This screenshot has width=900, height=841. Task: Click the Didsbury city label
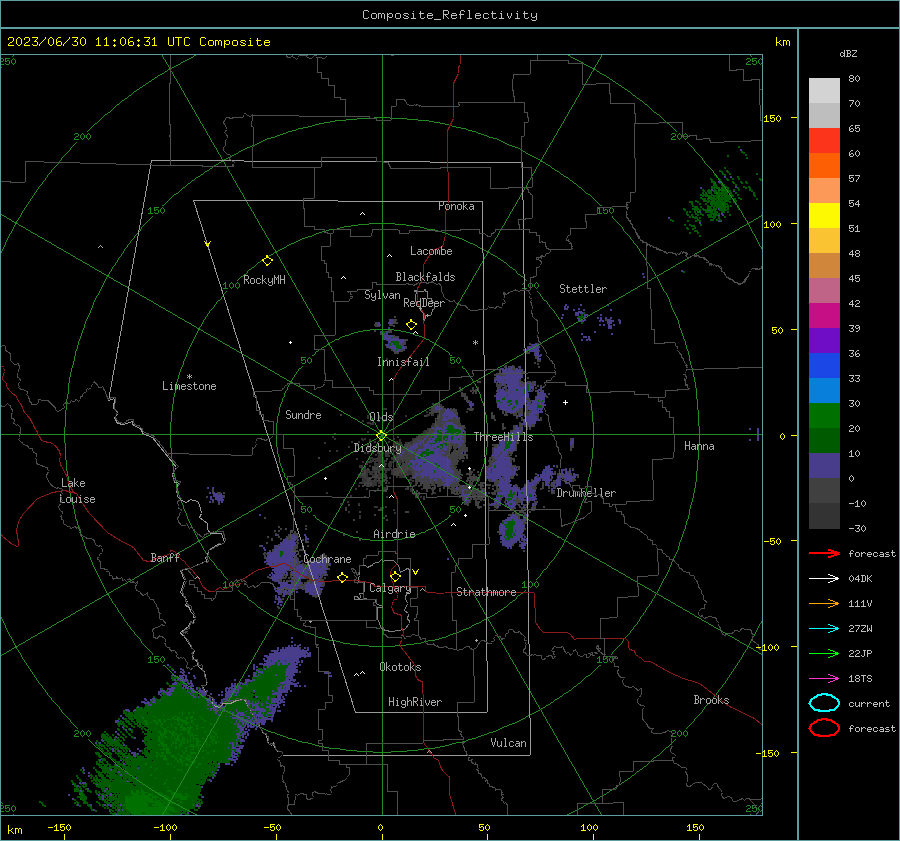[377, 448]
